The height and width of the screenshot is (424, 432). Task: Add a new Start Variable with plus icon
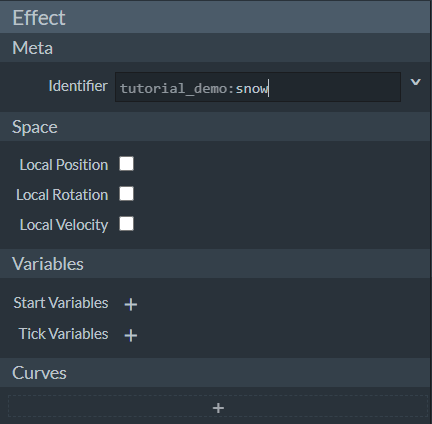(x=131, y=304)
